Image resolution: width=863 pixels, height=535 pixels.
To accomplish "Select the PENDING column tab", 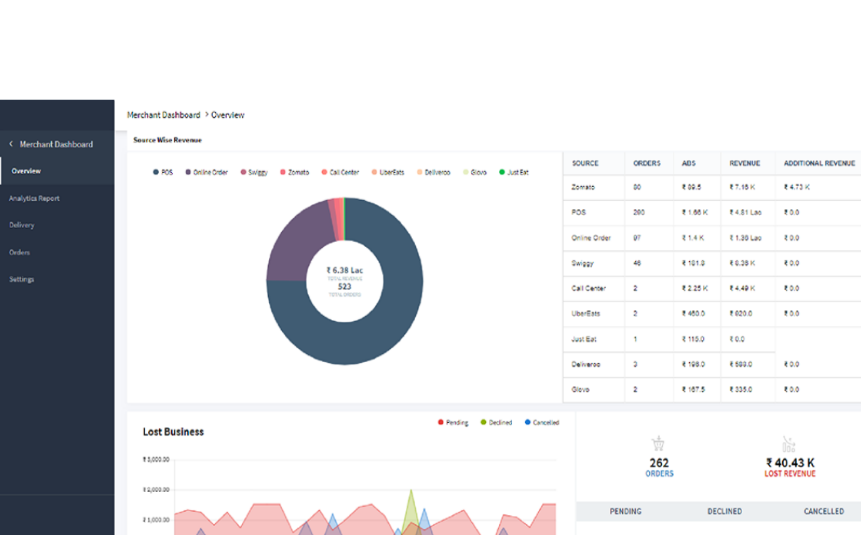I will point(626,511).
